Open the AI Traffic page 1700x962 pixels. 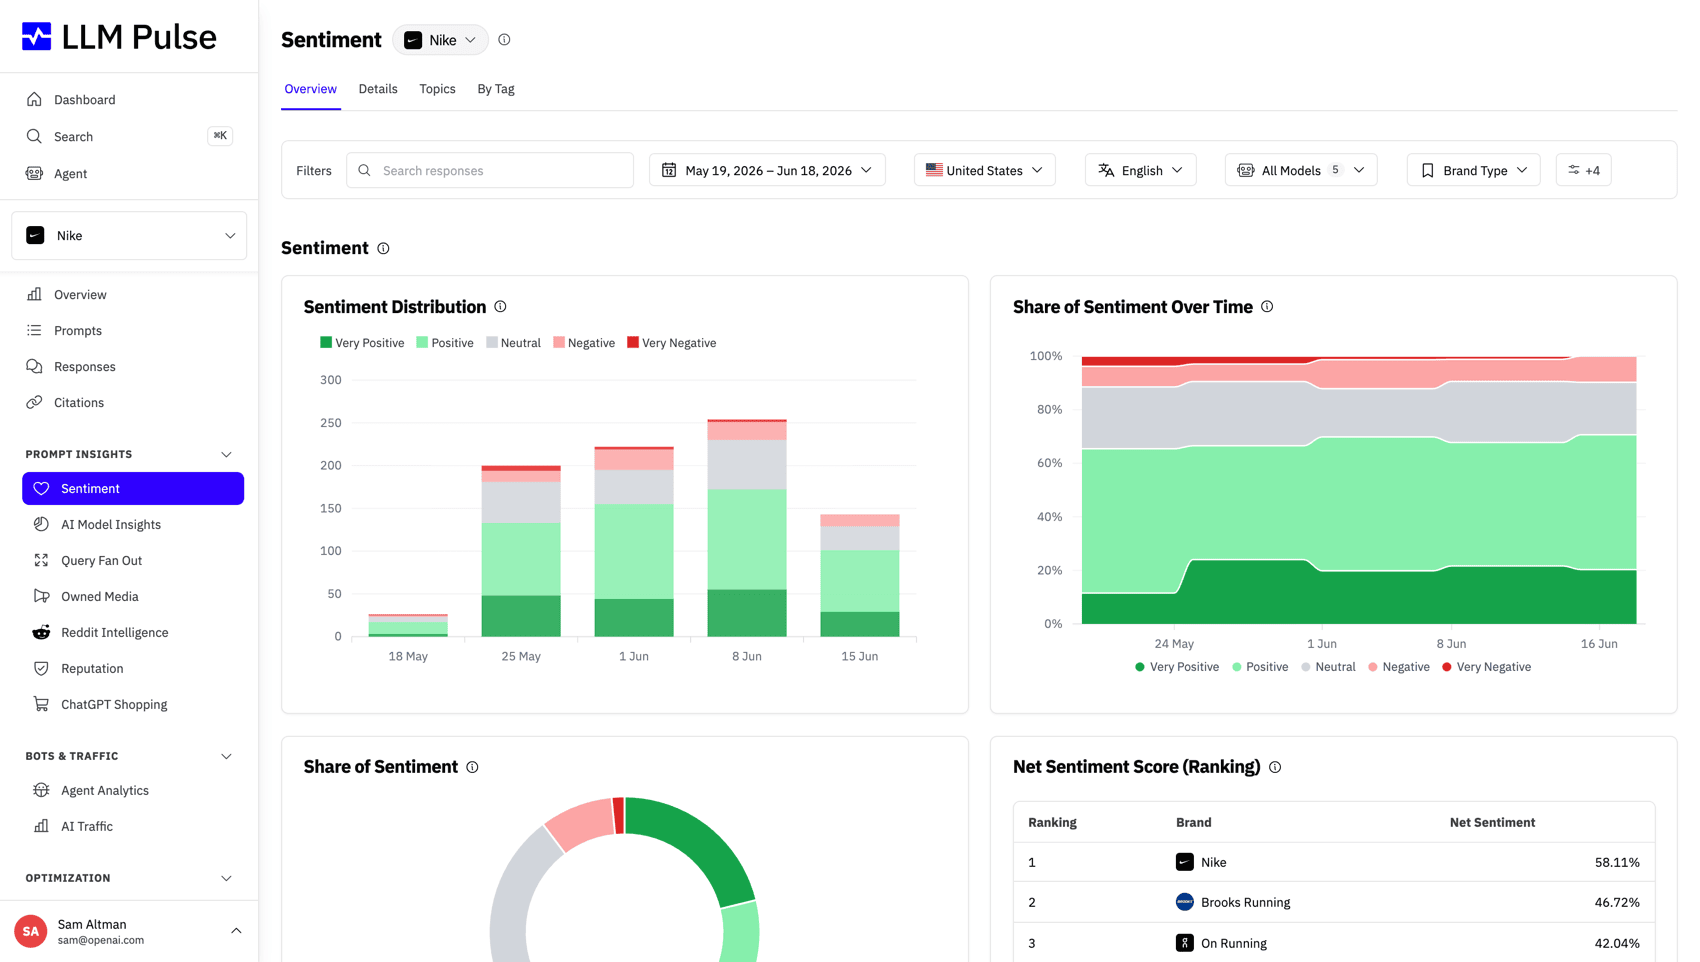point(86,826)
